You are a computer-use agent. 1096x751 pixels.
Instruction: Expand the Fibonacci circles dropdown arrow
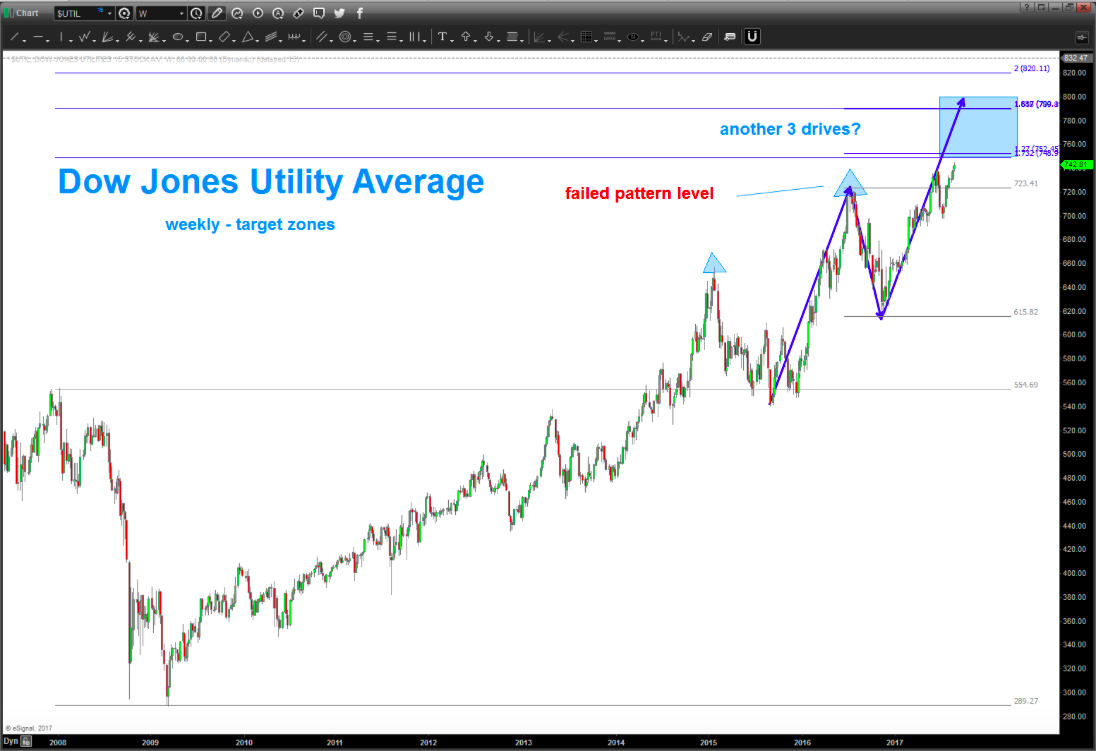click(355, 40)
